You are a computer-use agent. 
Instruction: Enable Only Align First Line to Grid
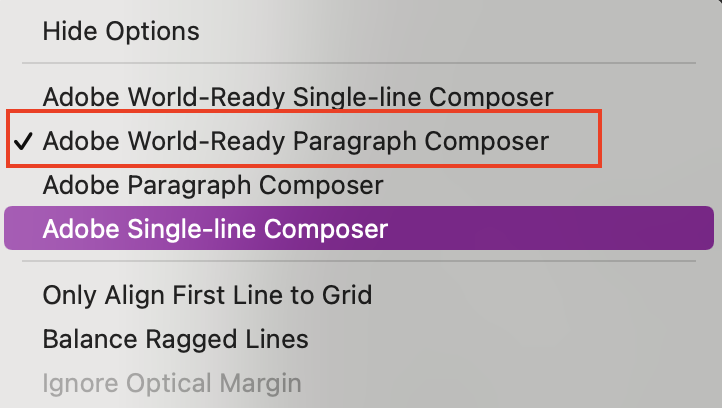(x=207, y=295)
